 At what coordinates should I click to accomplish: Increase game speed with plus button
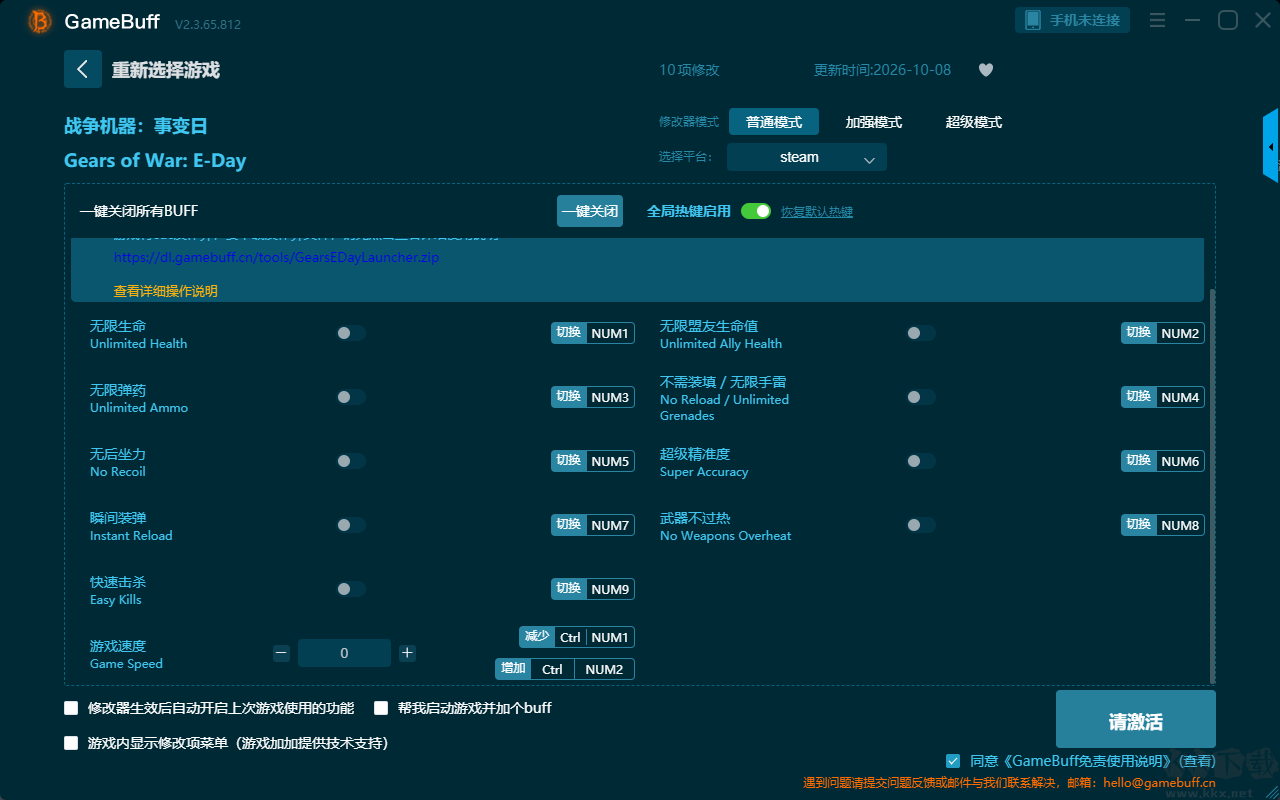(x=407, y=653)
